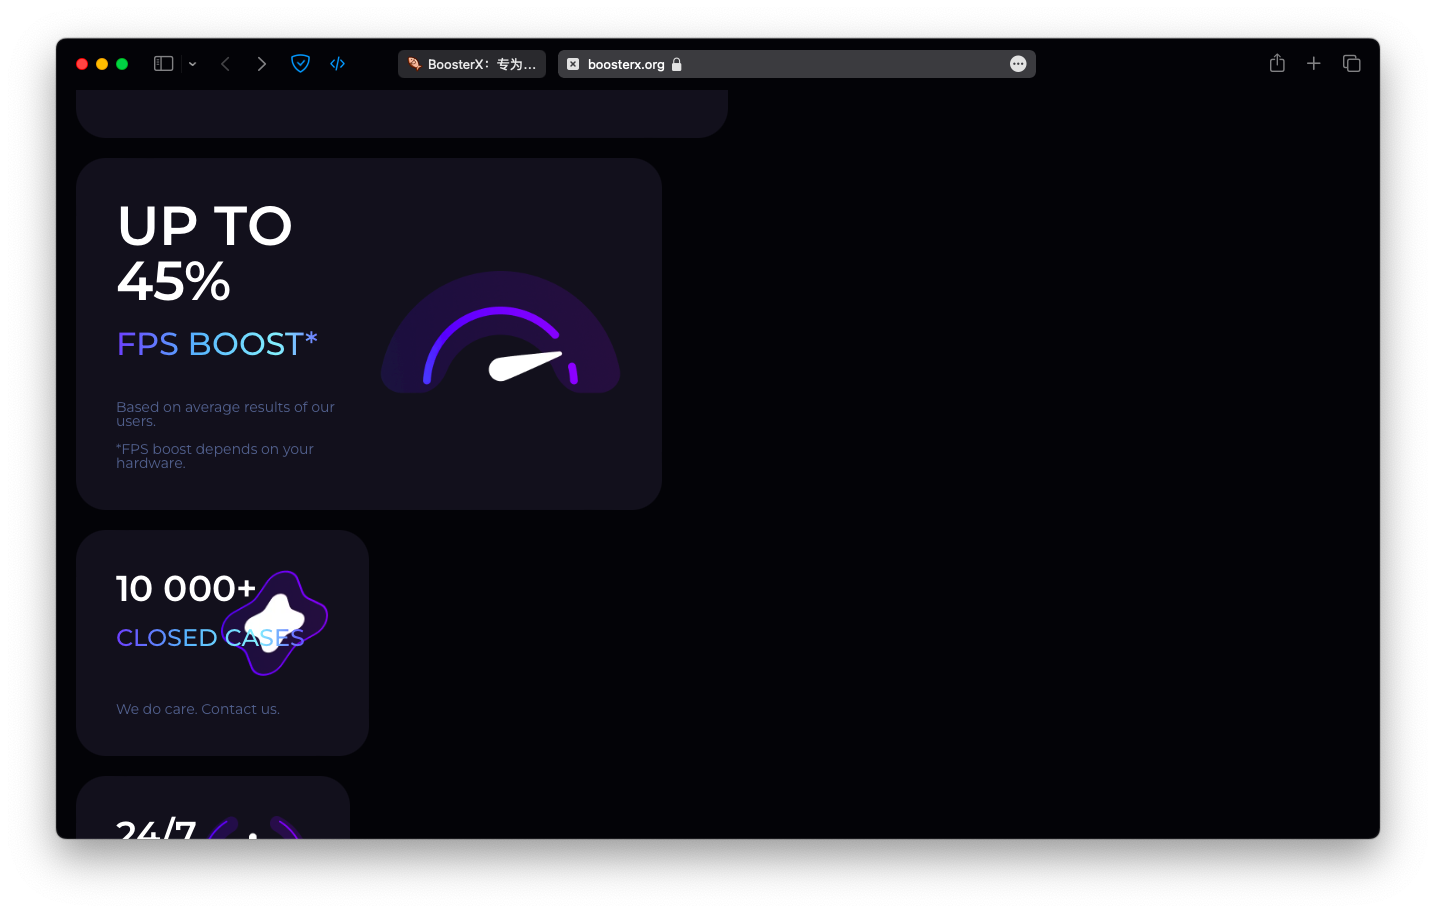The height and width of the screenshot is (913, 1436).
Task: Go back to the previous page
Action: point(226,64)
